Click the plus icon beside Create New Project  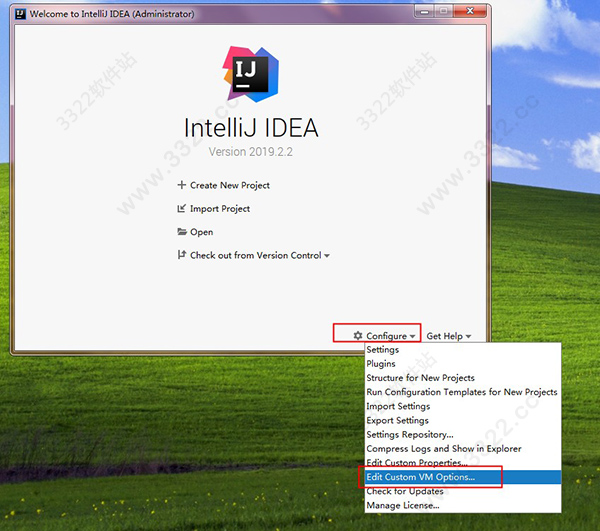click(x=181, y=185)
